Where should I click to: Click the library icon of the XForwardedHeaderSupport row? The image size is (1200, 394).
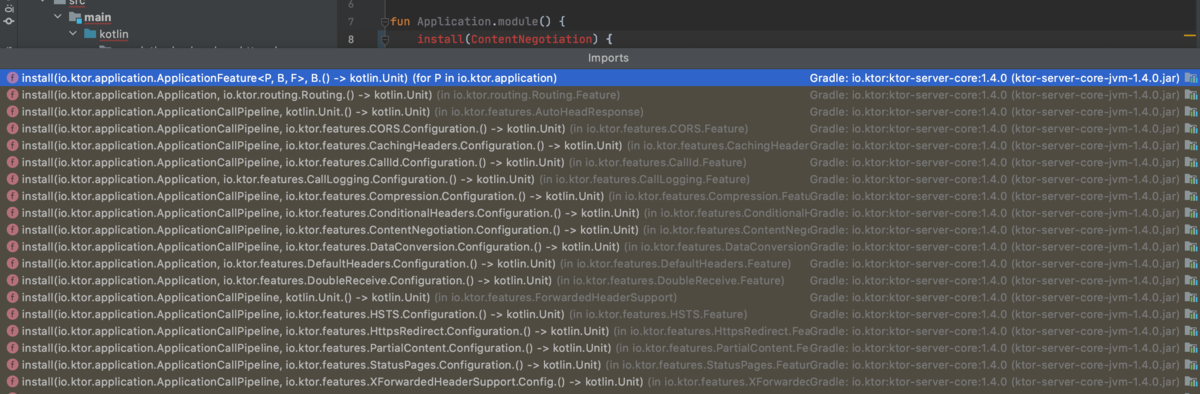pyautogui.click(x=1191, y=382)
